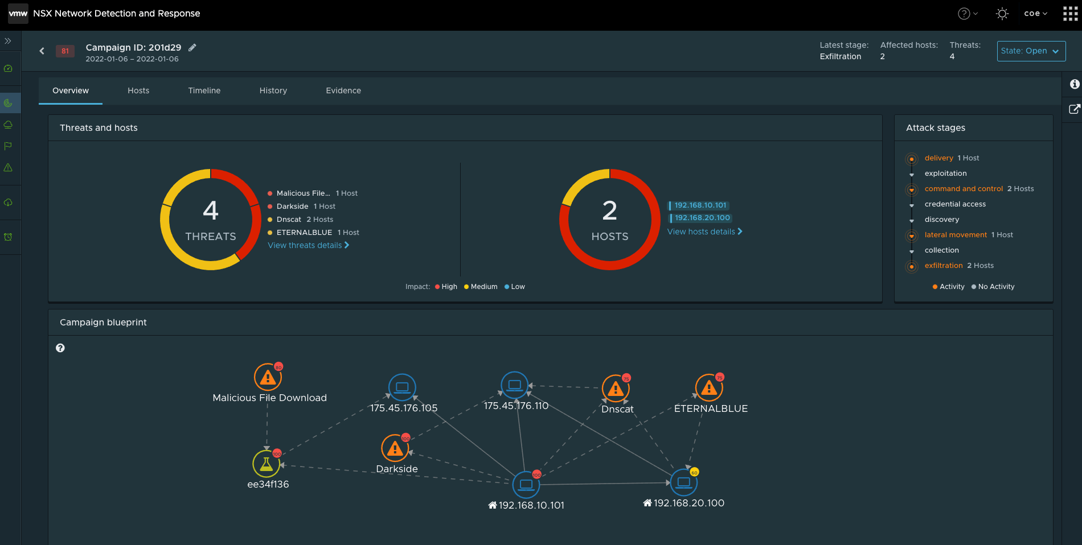Open the info panel icon on right edge
Image resolution: width=1082 pixels, height=545 pixels.
point(1074,84)
